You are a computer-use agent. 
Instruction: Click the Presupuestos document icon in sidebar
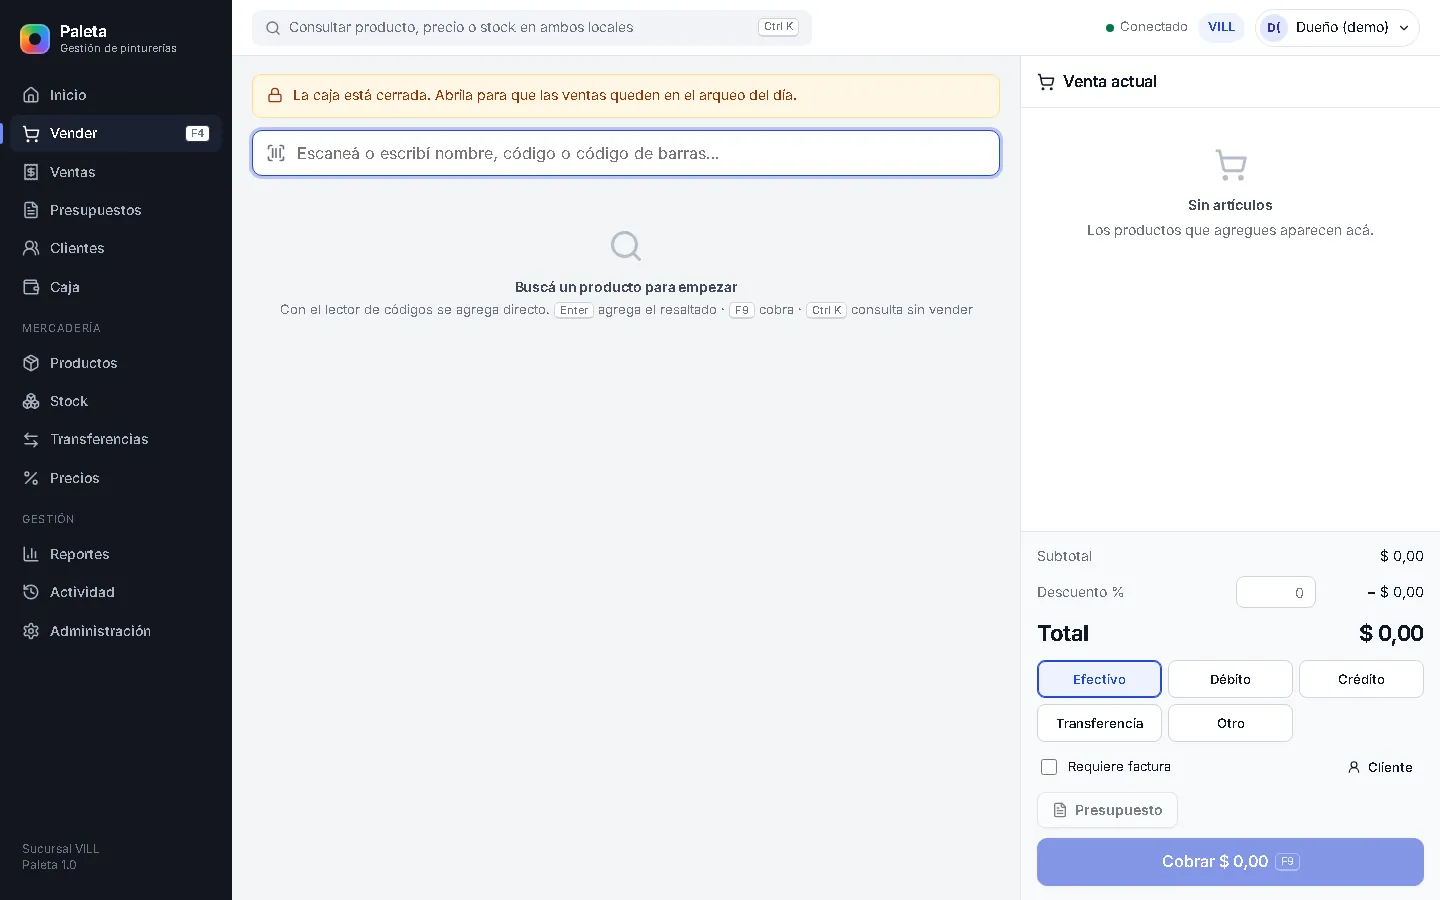(x=31, y=210)
